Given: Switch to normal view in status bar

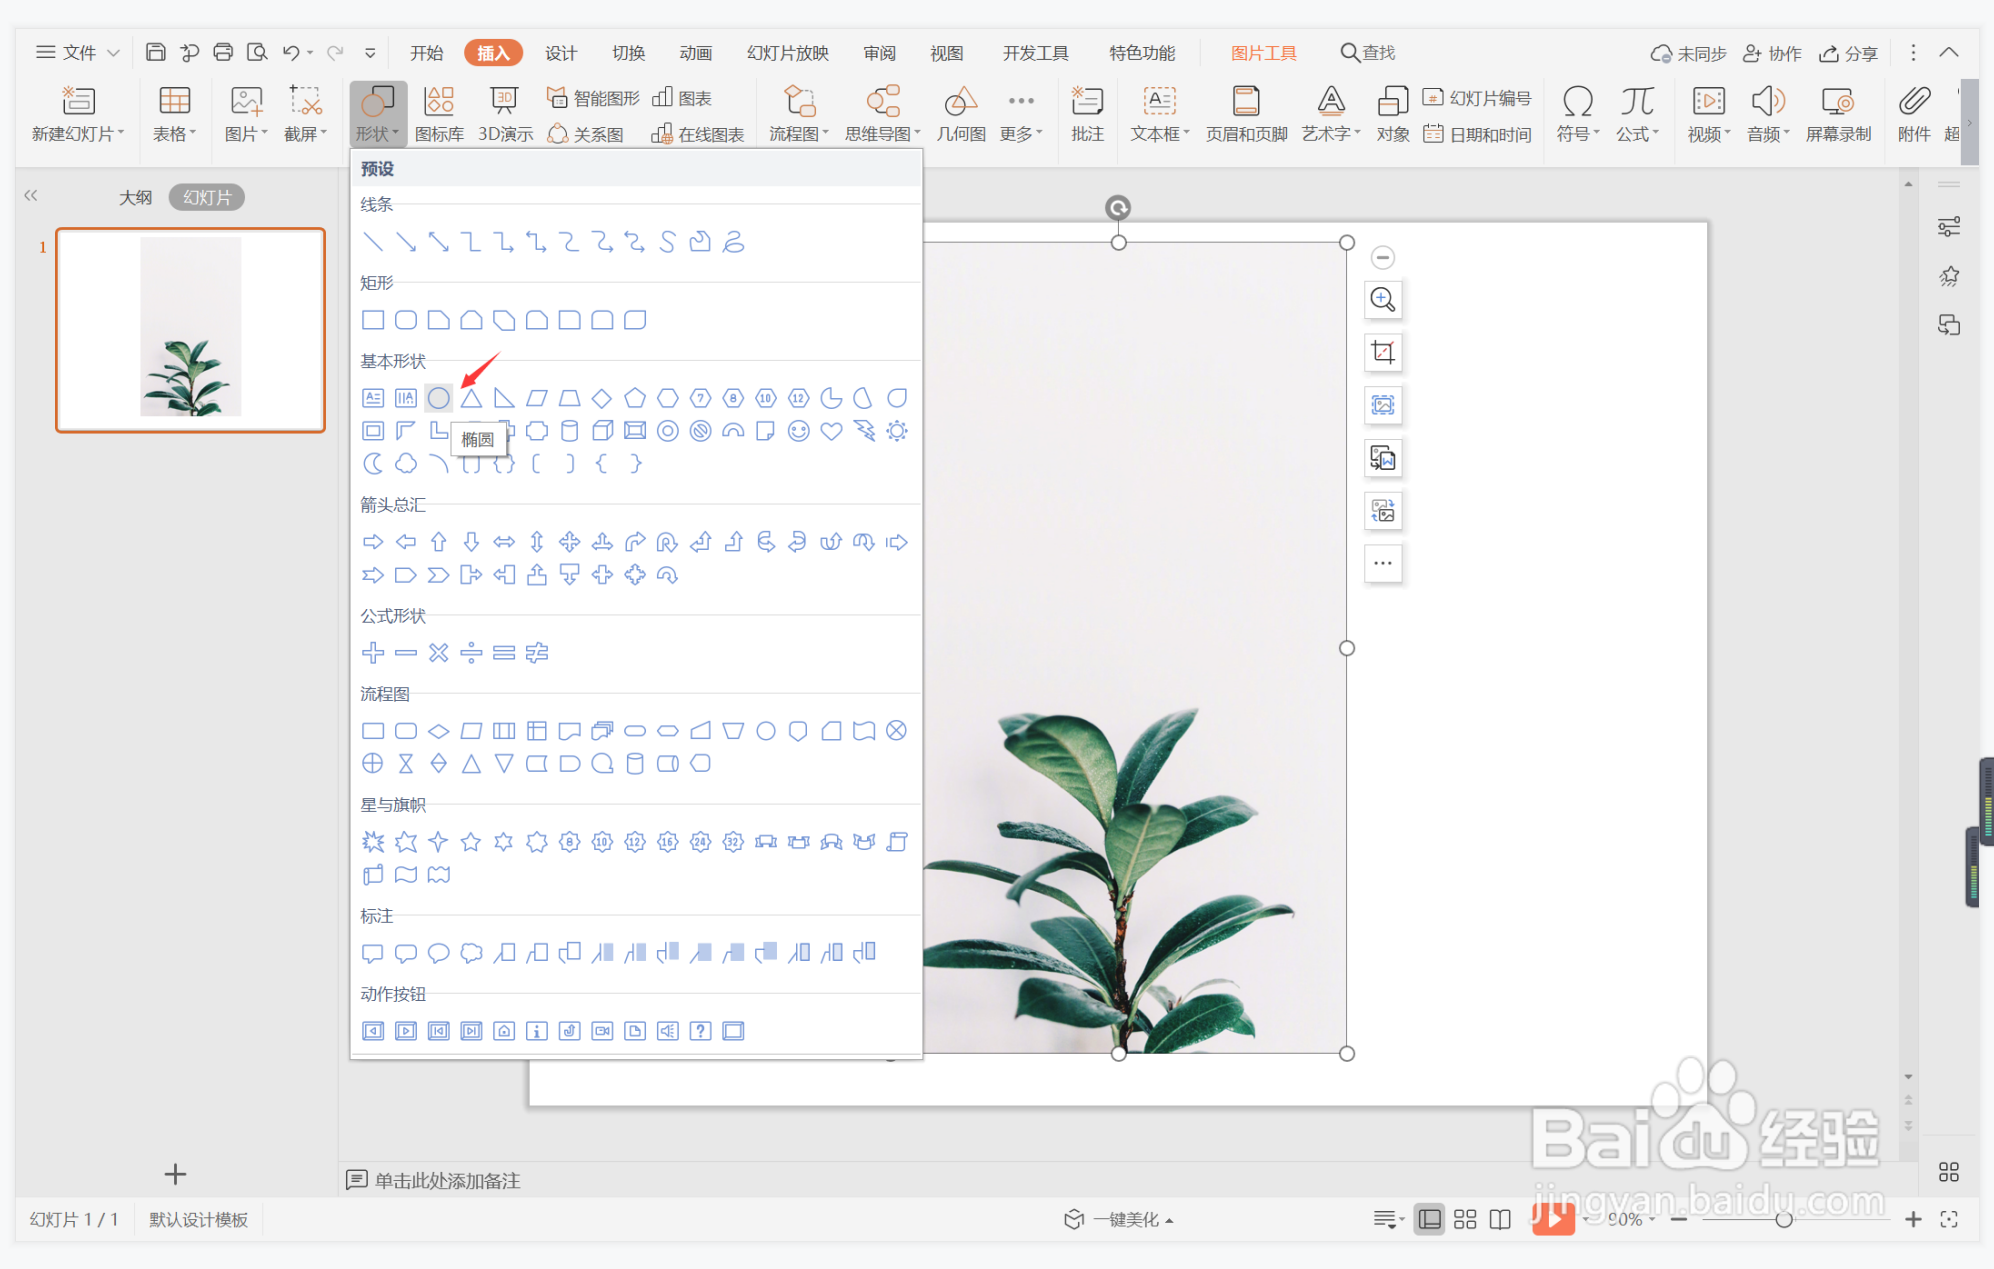Looking at the screenshot, I should tap(1430, 1219).
